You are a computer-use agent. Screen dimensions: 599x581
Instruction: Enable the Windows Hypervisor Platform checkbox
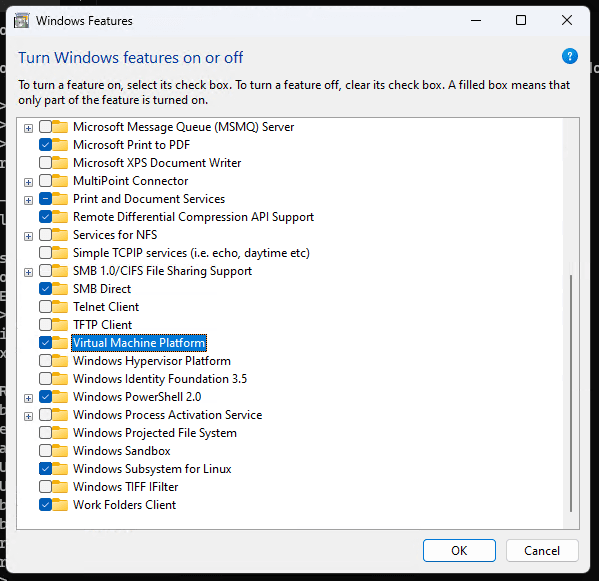45,361
